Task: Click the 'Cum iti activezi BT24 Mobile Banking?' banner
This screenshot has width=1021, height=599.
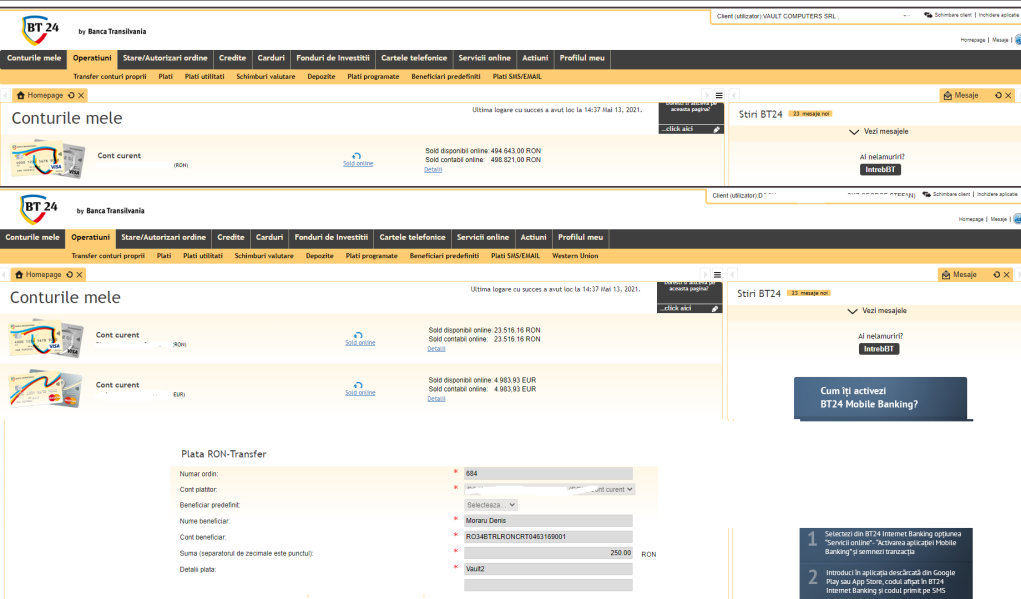Action: click(880, 398)
